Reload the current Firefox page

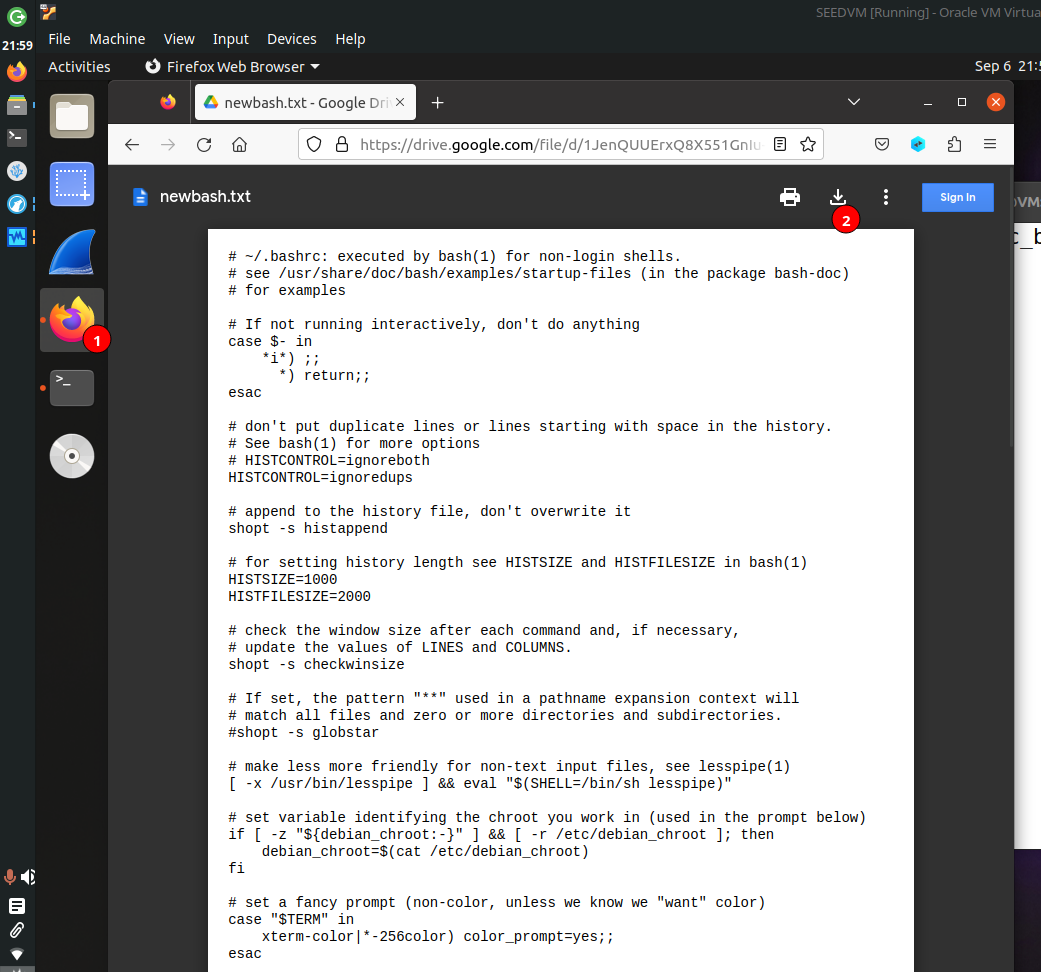click(204, 144)
